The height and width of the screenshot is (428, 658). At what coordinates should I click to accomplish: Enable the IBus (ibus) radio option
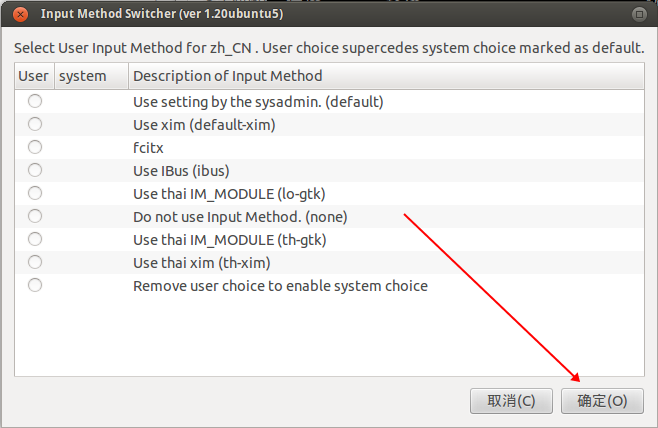coord(35,170)
